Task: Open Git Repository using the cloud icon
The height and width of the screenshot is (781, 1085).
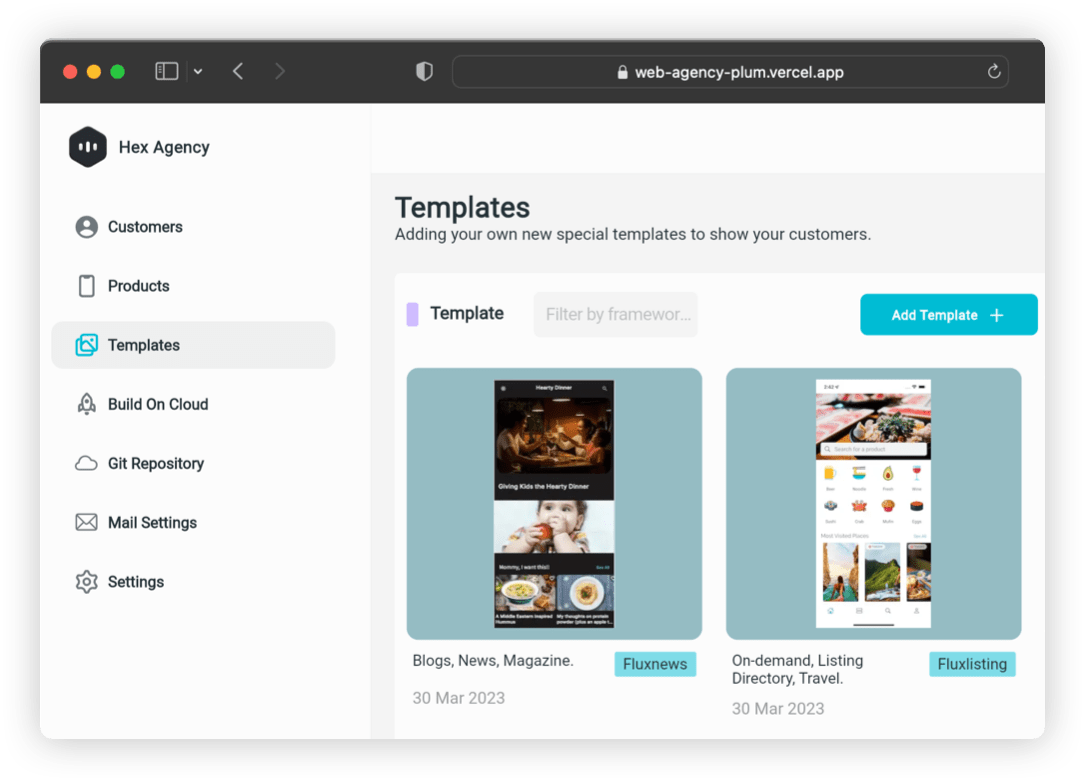Action: tap(87, 463)
